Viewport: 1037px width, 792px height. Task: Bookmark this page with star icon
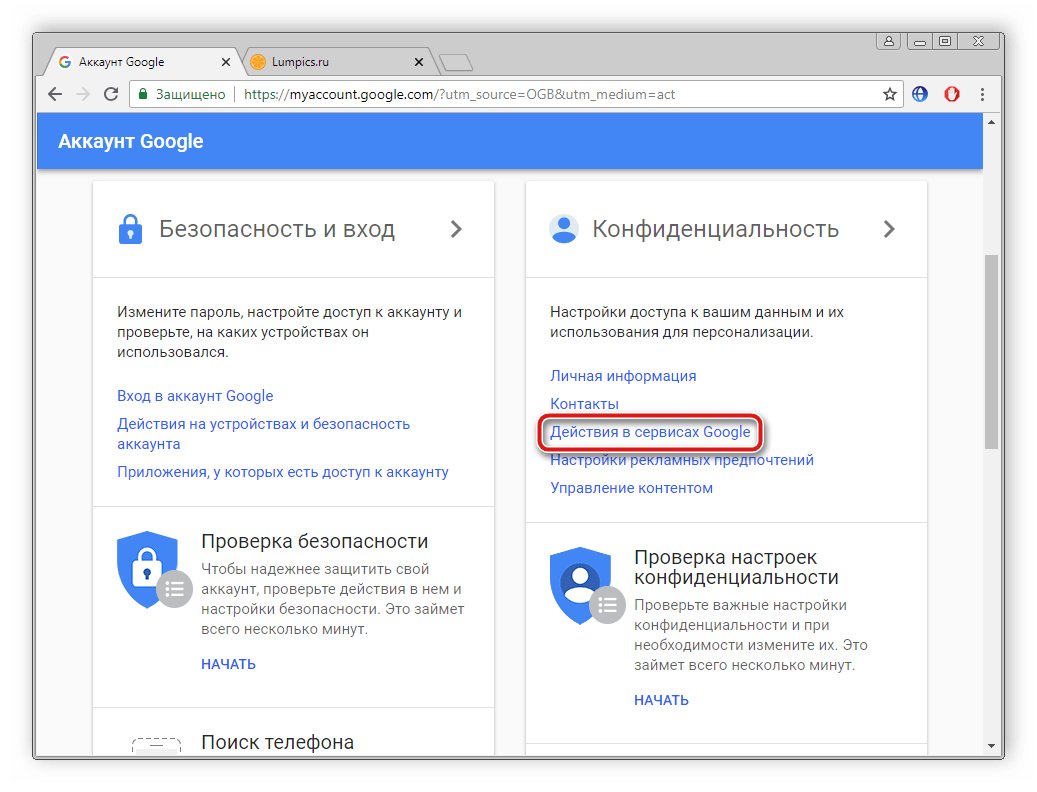tap(889, 94)
